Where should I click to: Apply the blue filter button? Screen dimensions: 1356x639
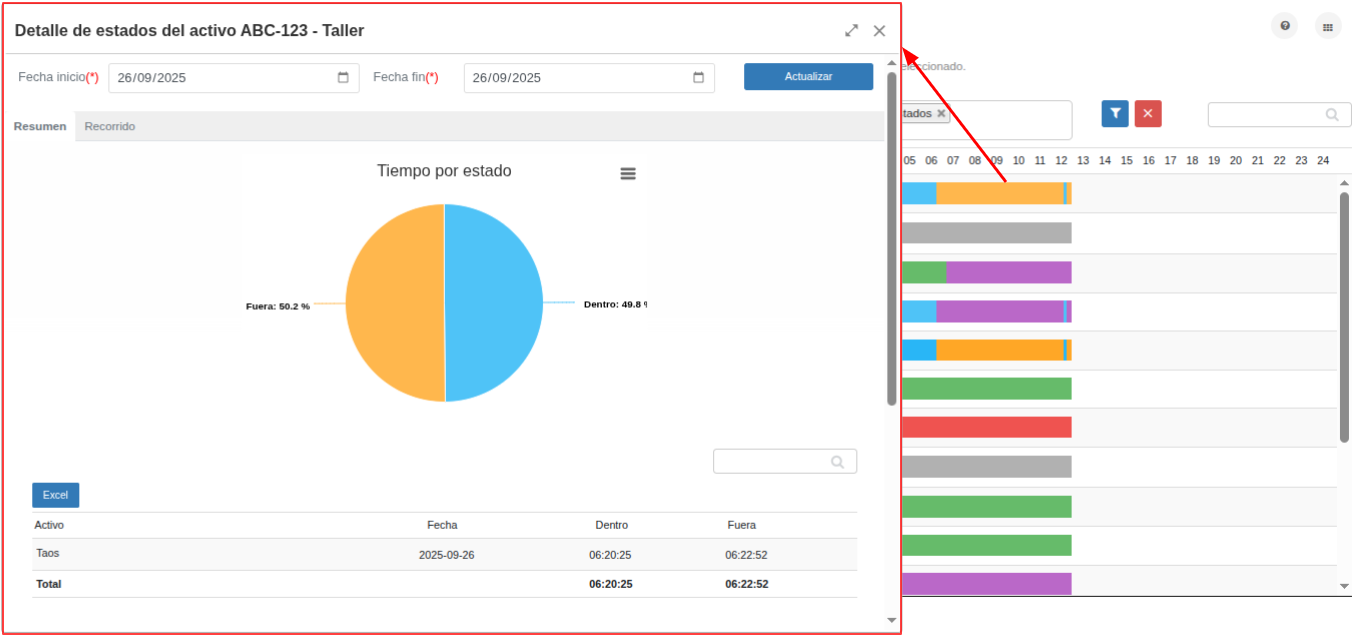pos(1115,114)
